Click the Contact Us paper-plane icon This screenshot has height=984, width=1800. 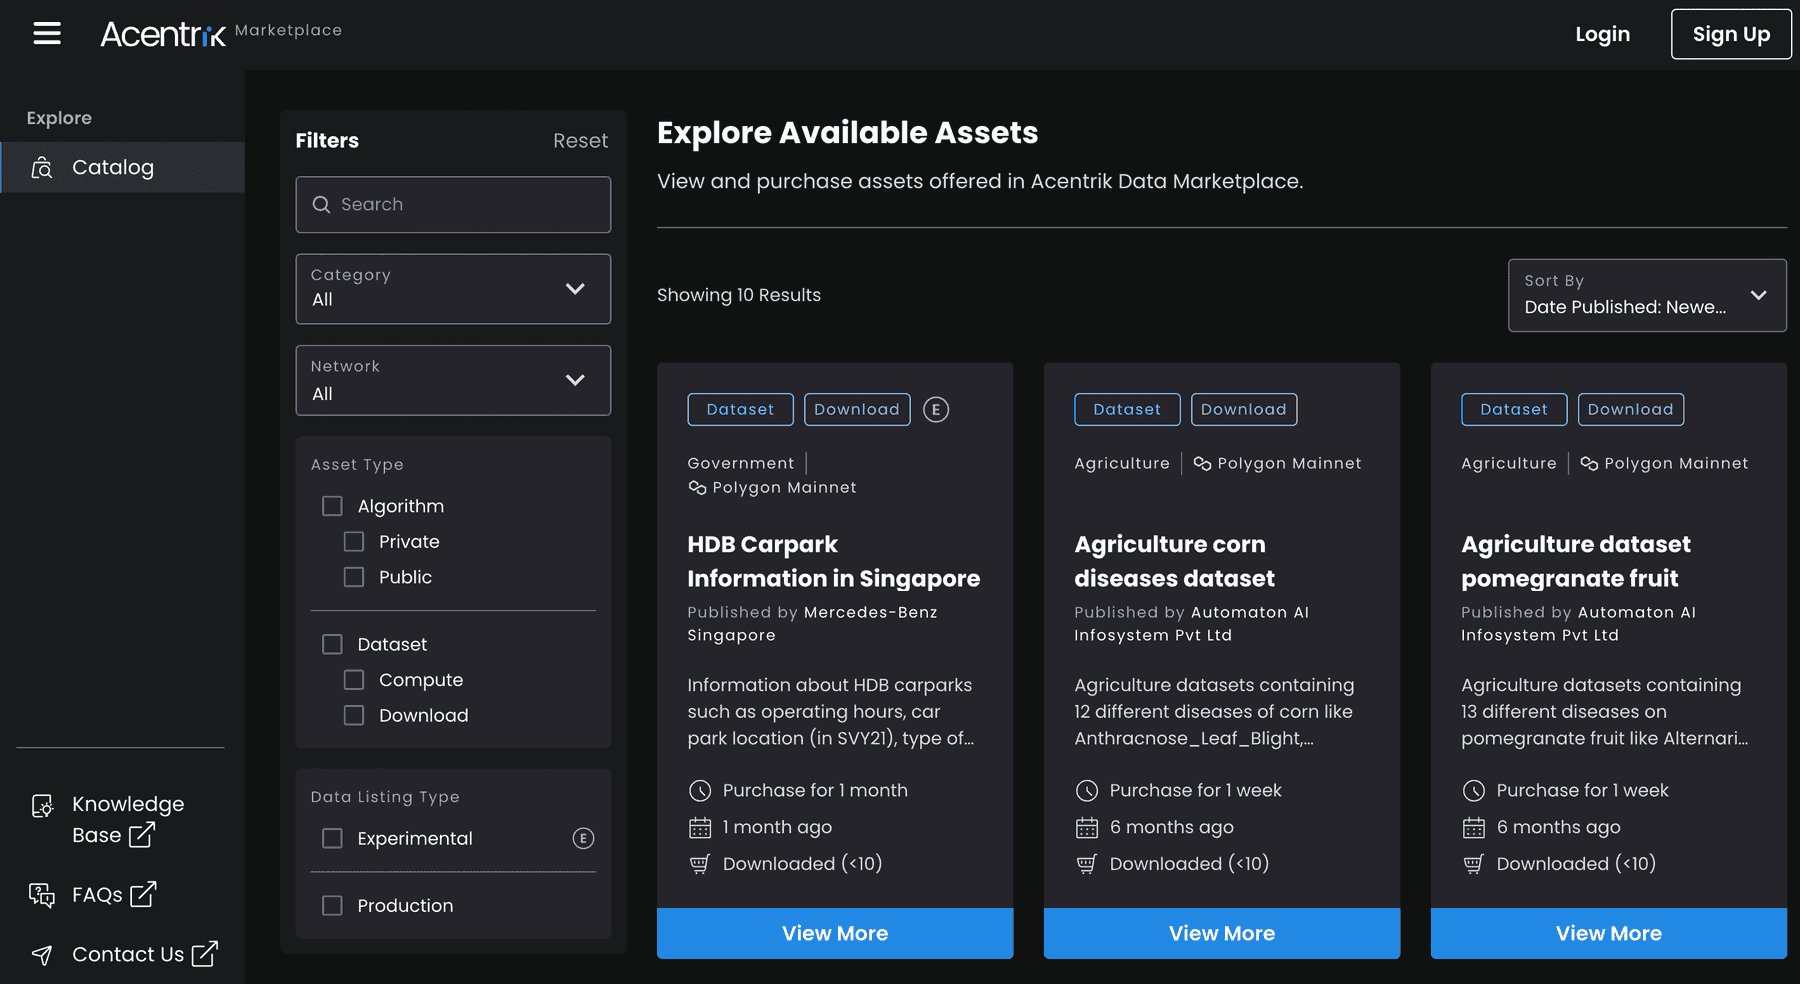(42, 955)
